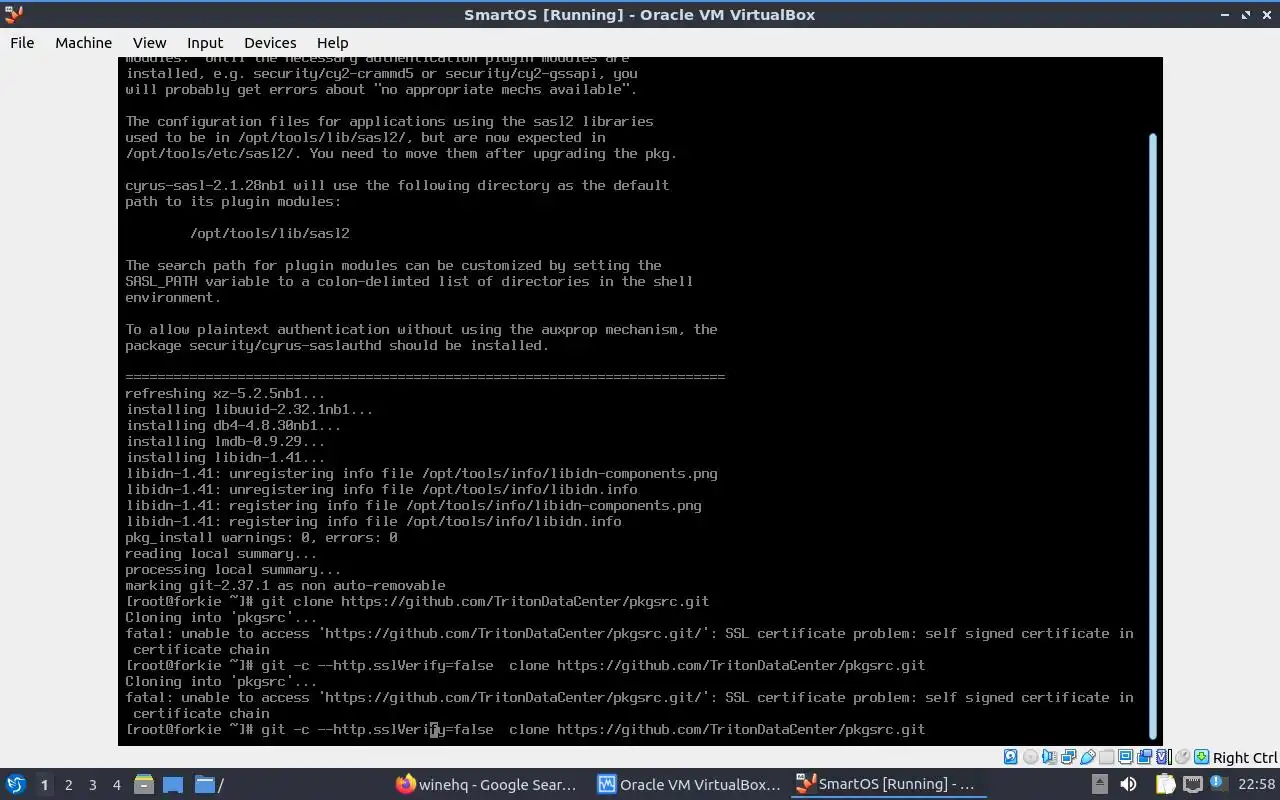Click 'installing libuuid-2.32.1nb1...' line

tap(249, 409)
